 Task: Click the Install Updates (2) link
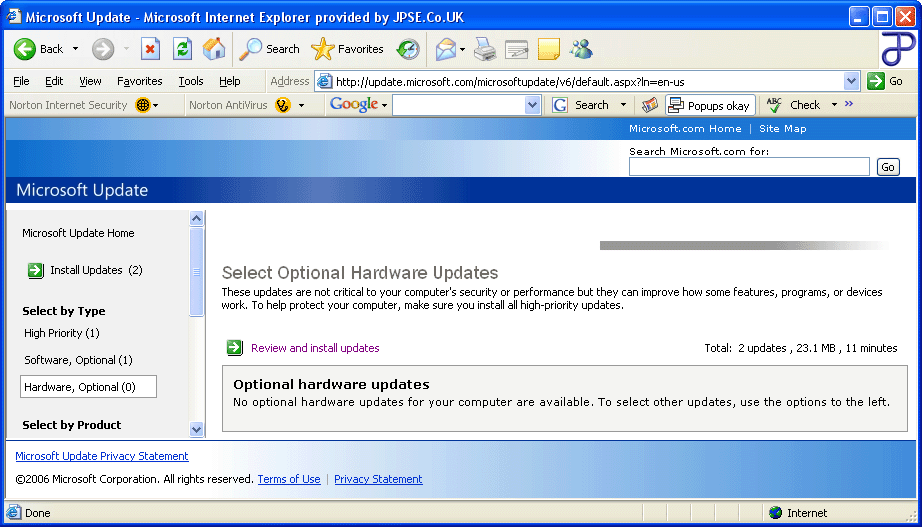pos(96,271)
